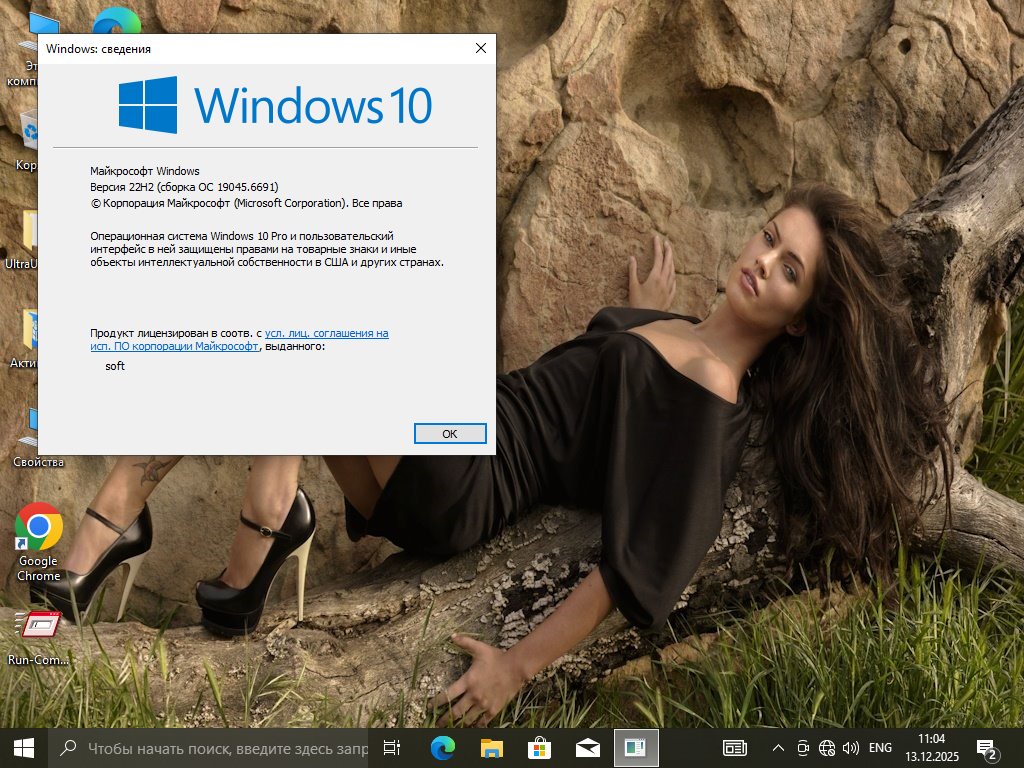Launch Microsoft Edge from the taskbar
Image resolution: width=1024 pixels, height=768 pixels.
pyautogui.click(x=442, y=747)
